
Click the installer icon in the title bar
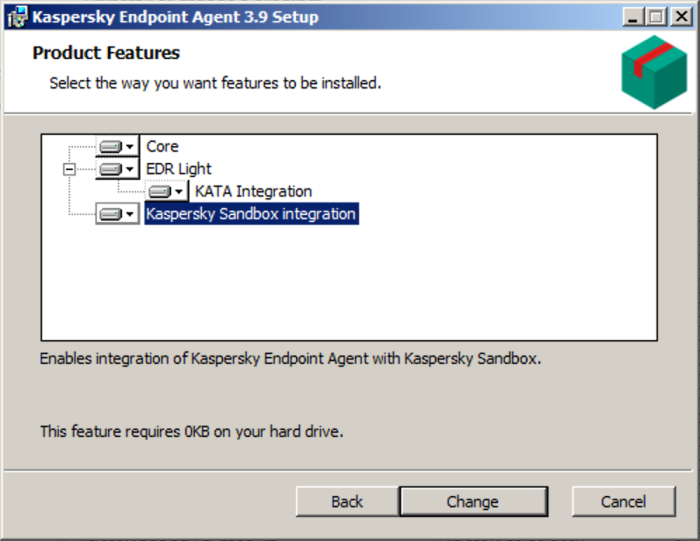coord(15,17)
